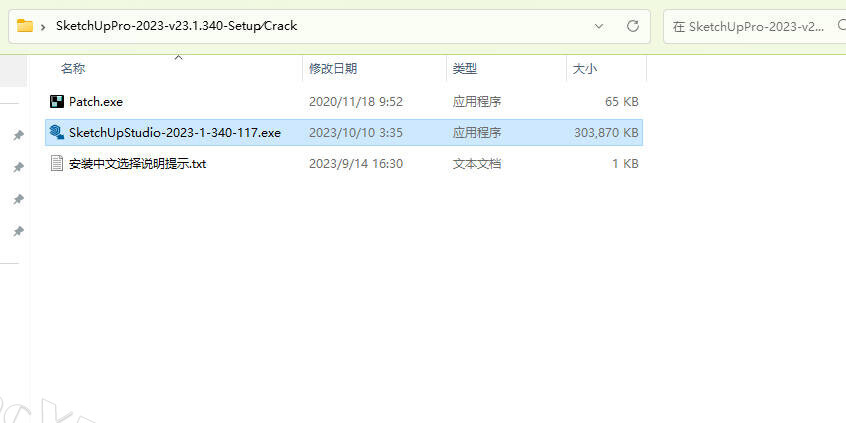Click the third pin icon in the sidebar
The height and width of the screenshot is (423, 846).
pyautogui.click(x=18, y=200)
